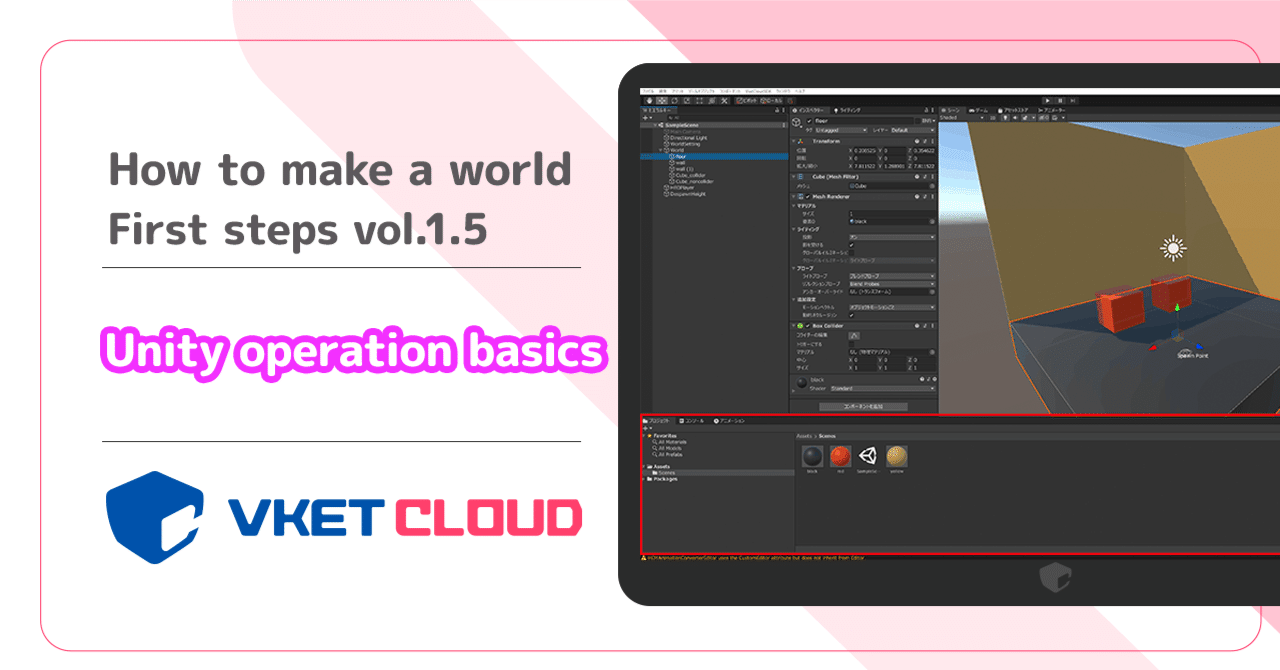Select the red material thumbnail in Project panel

click(840, 456)
